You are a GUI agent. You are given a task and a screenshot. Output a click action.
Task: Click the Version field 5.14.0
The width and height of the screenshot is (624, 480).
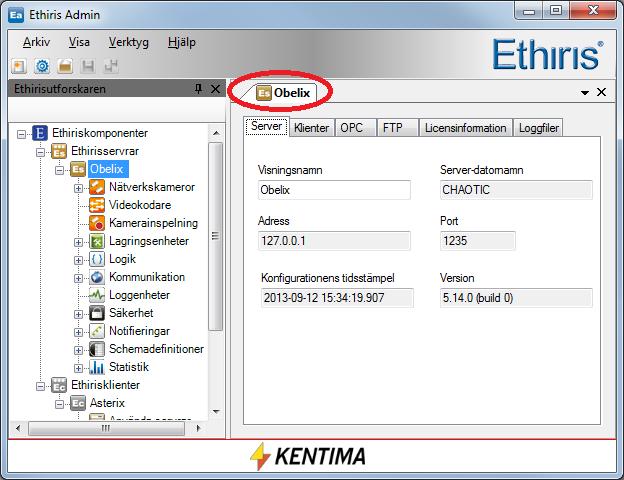point(516,298)
